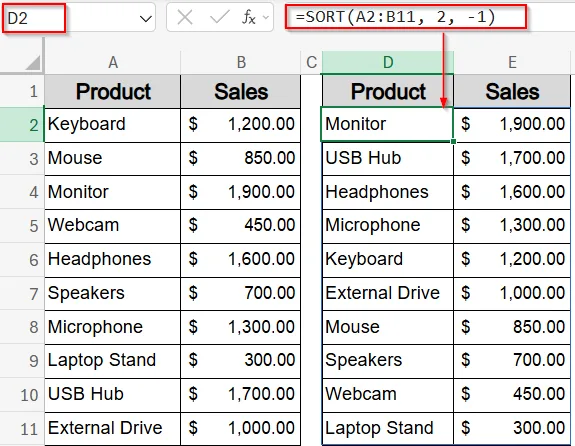Select the 1,000.00 cell in column E
This screenshot has height=446, width=575.
point(512,293)
